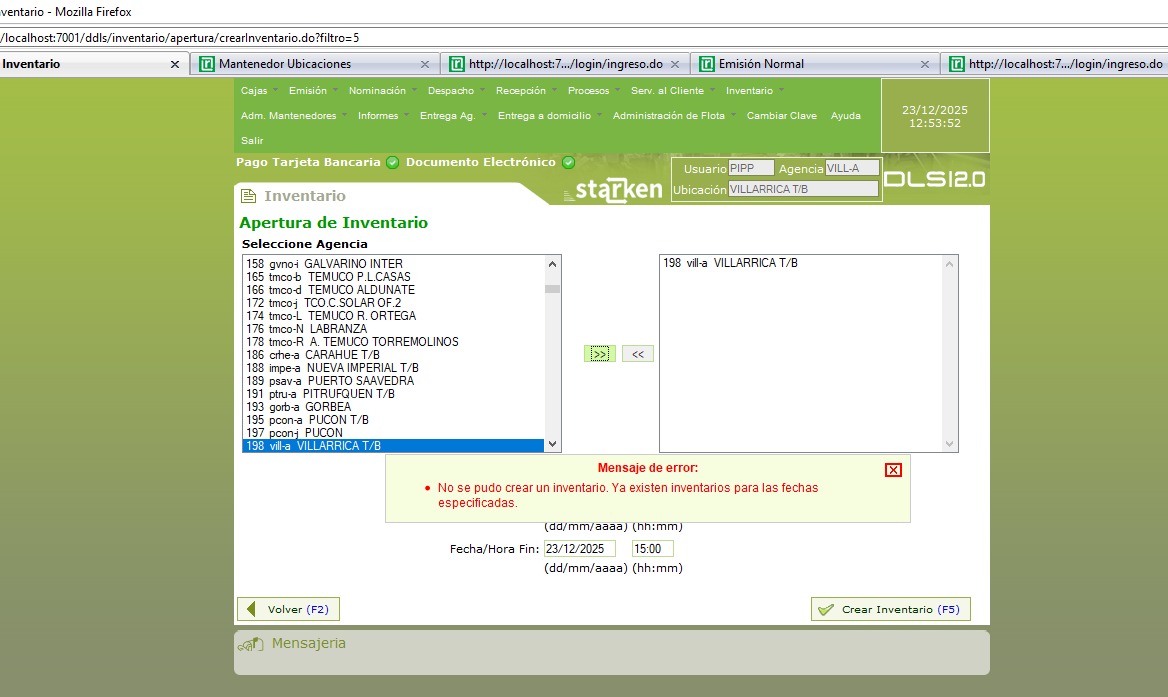The height and width of the screenshot is (697, 1168).
Task: Open the Cajas dropdown menu
Action: (x=254, y=91)
